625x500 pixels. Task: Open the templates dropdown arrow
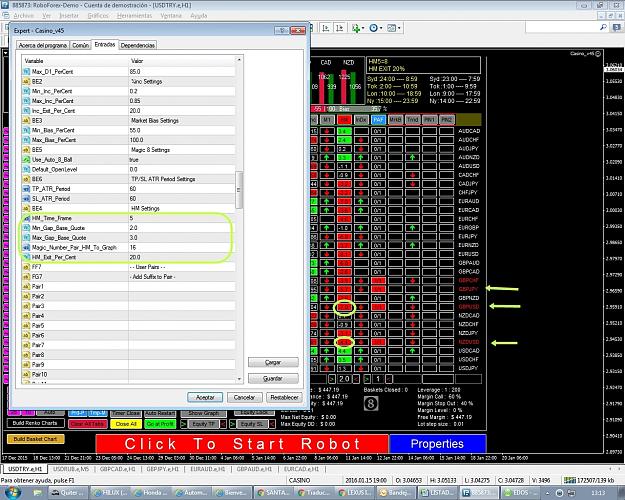pos(399,28)
